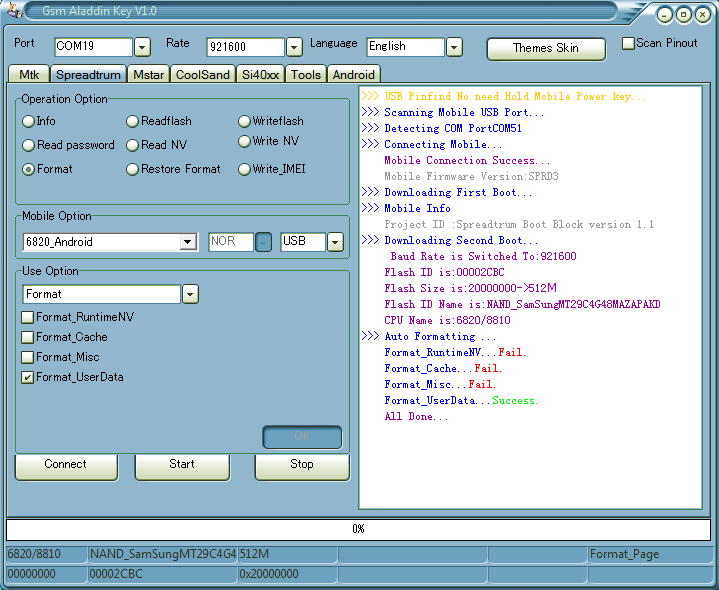Click the Stop button

(302, 466)
